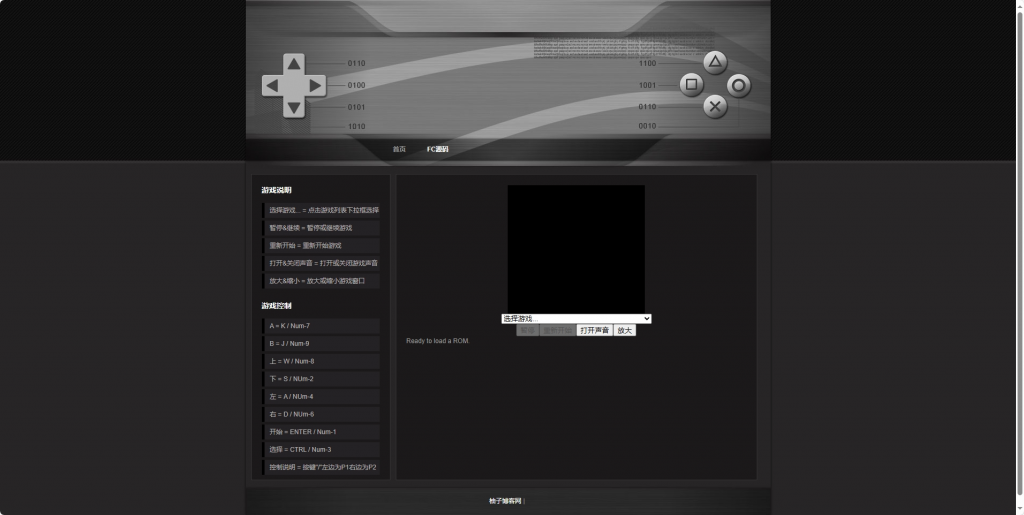Open the 选择游戏 game dropdown

coord(576,319)
